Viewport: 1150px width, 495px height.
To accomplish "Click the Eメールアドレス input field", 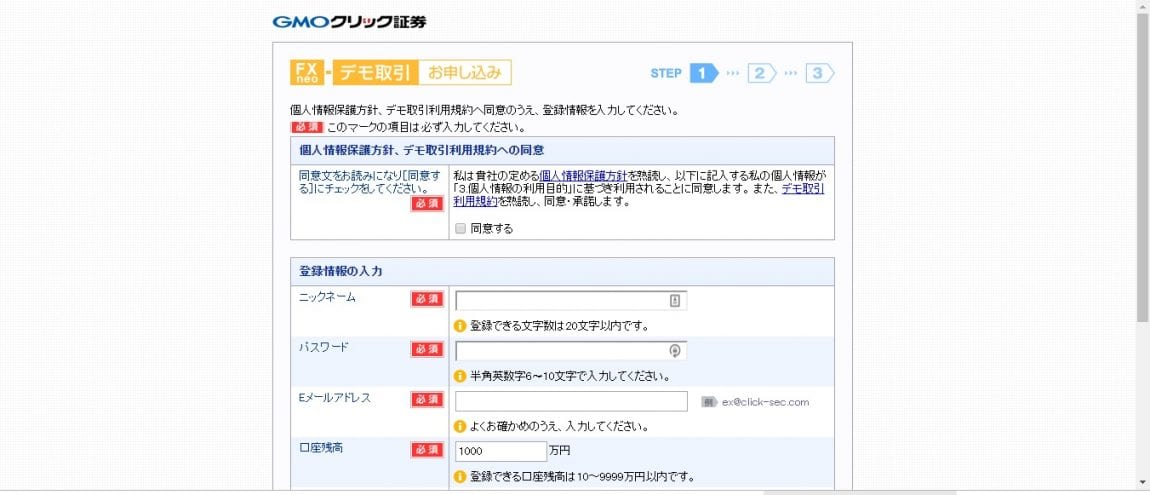I will (x=571, y=401).
